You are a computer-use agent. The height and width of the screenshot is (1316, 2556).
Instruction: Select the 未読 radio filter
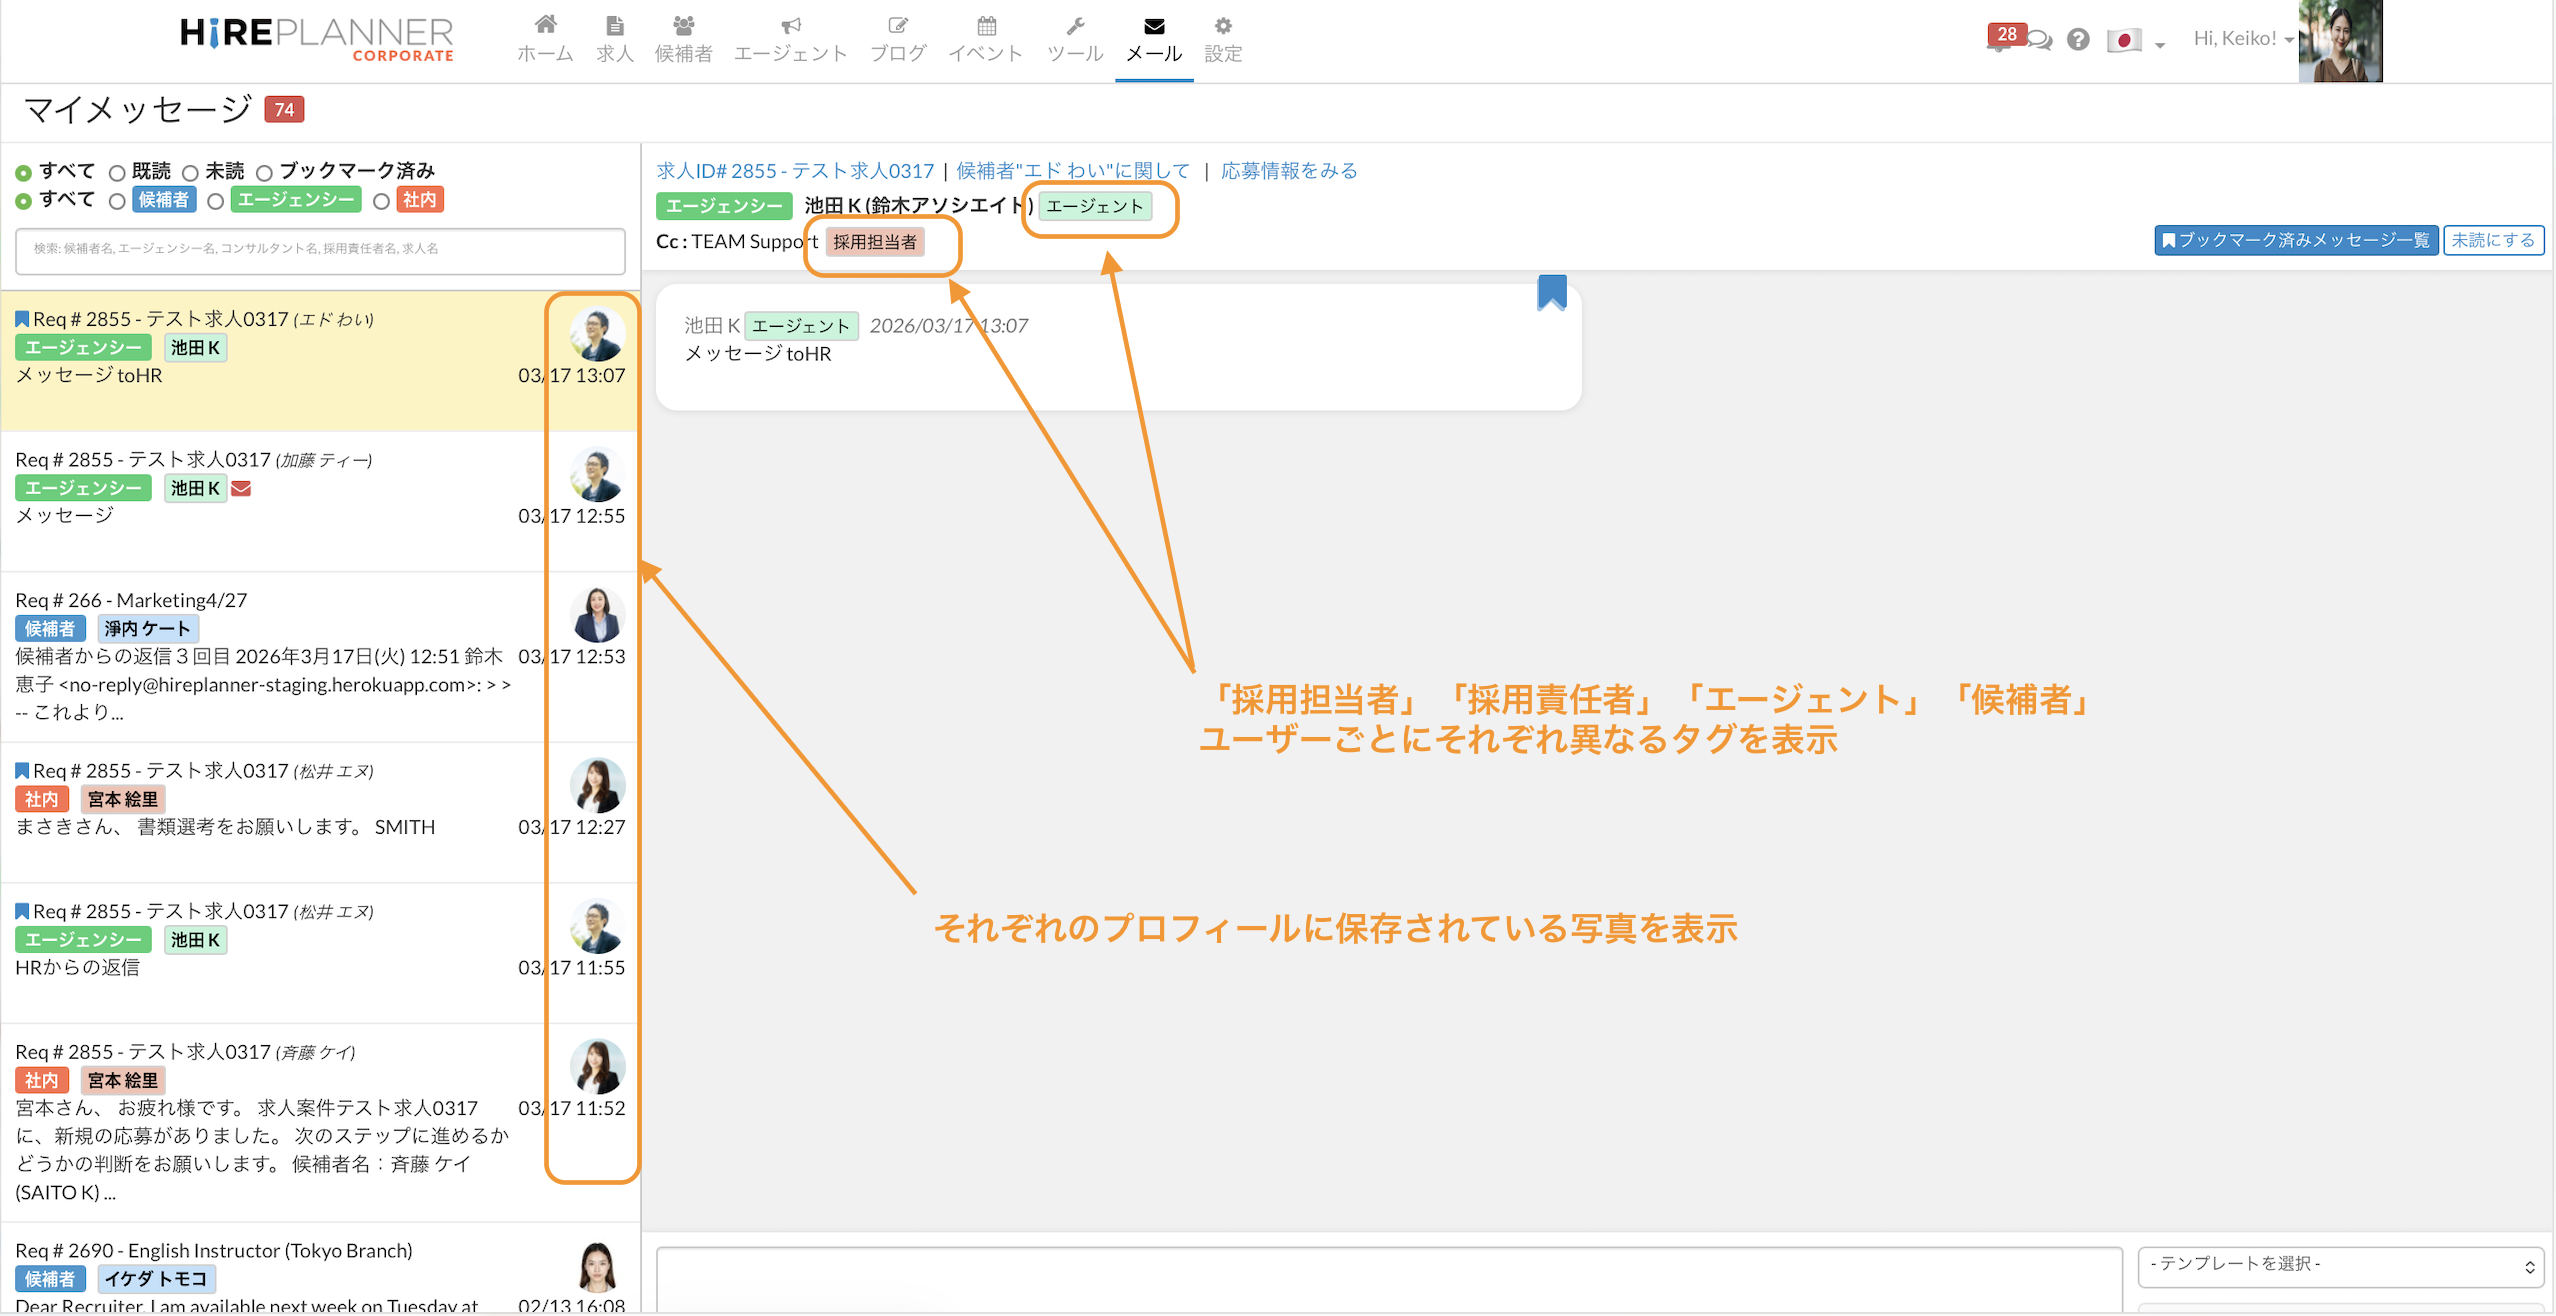(190, 172)
